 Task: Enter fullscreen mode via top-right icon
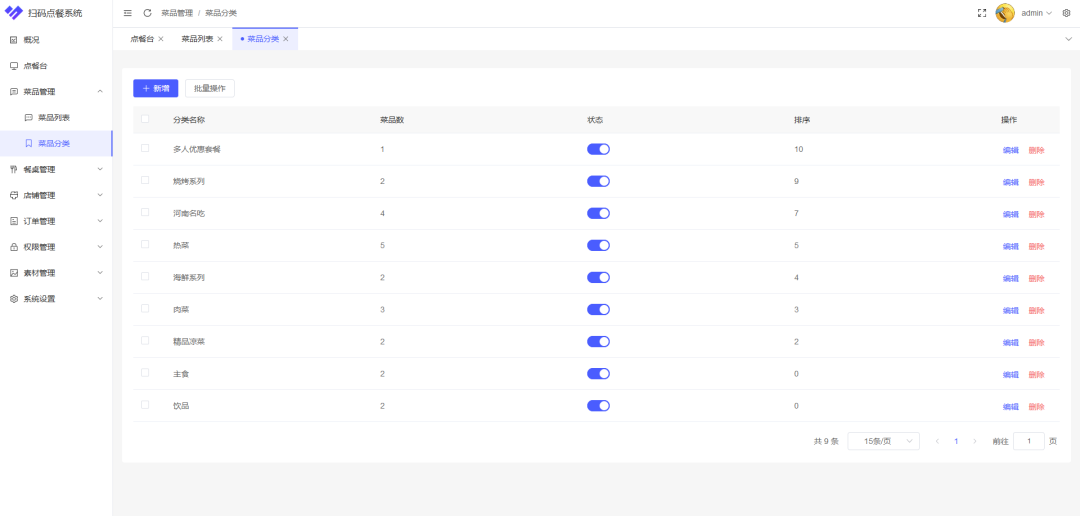pyautogui.click(x=981, y=13)
